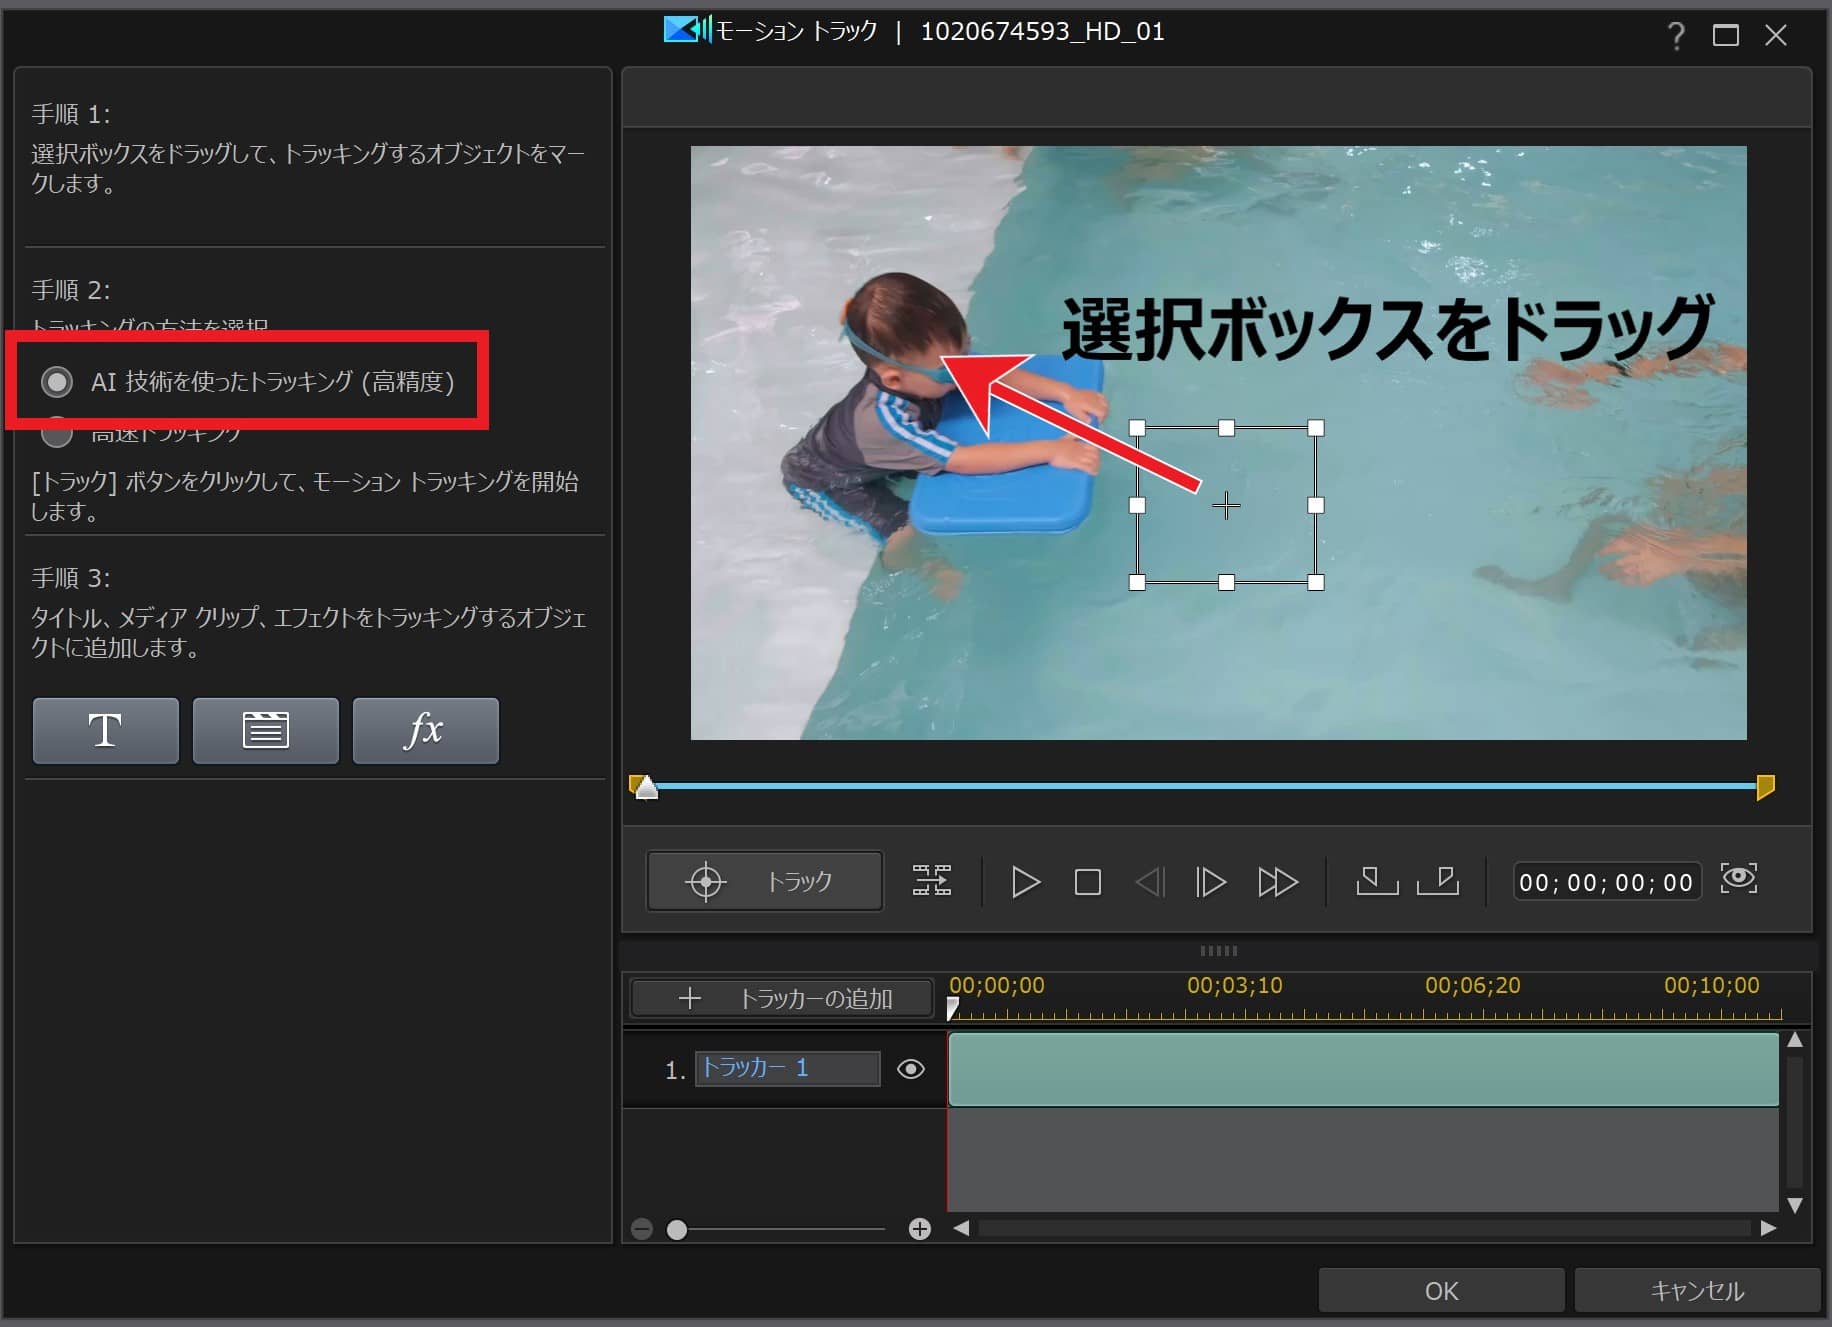1832x1327 pixels.
Task: Click the yellow end marker on scrubber
Action: (x=1766, y=787)
